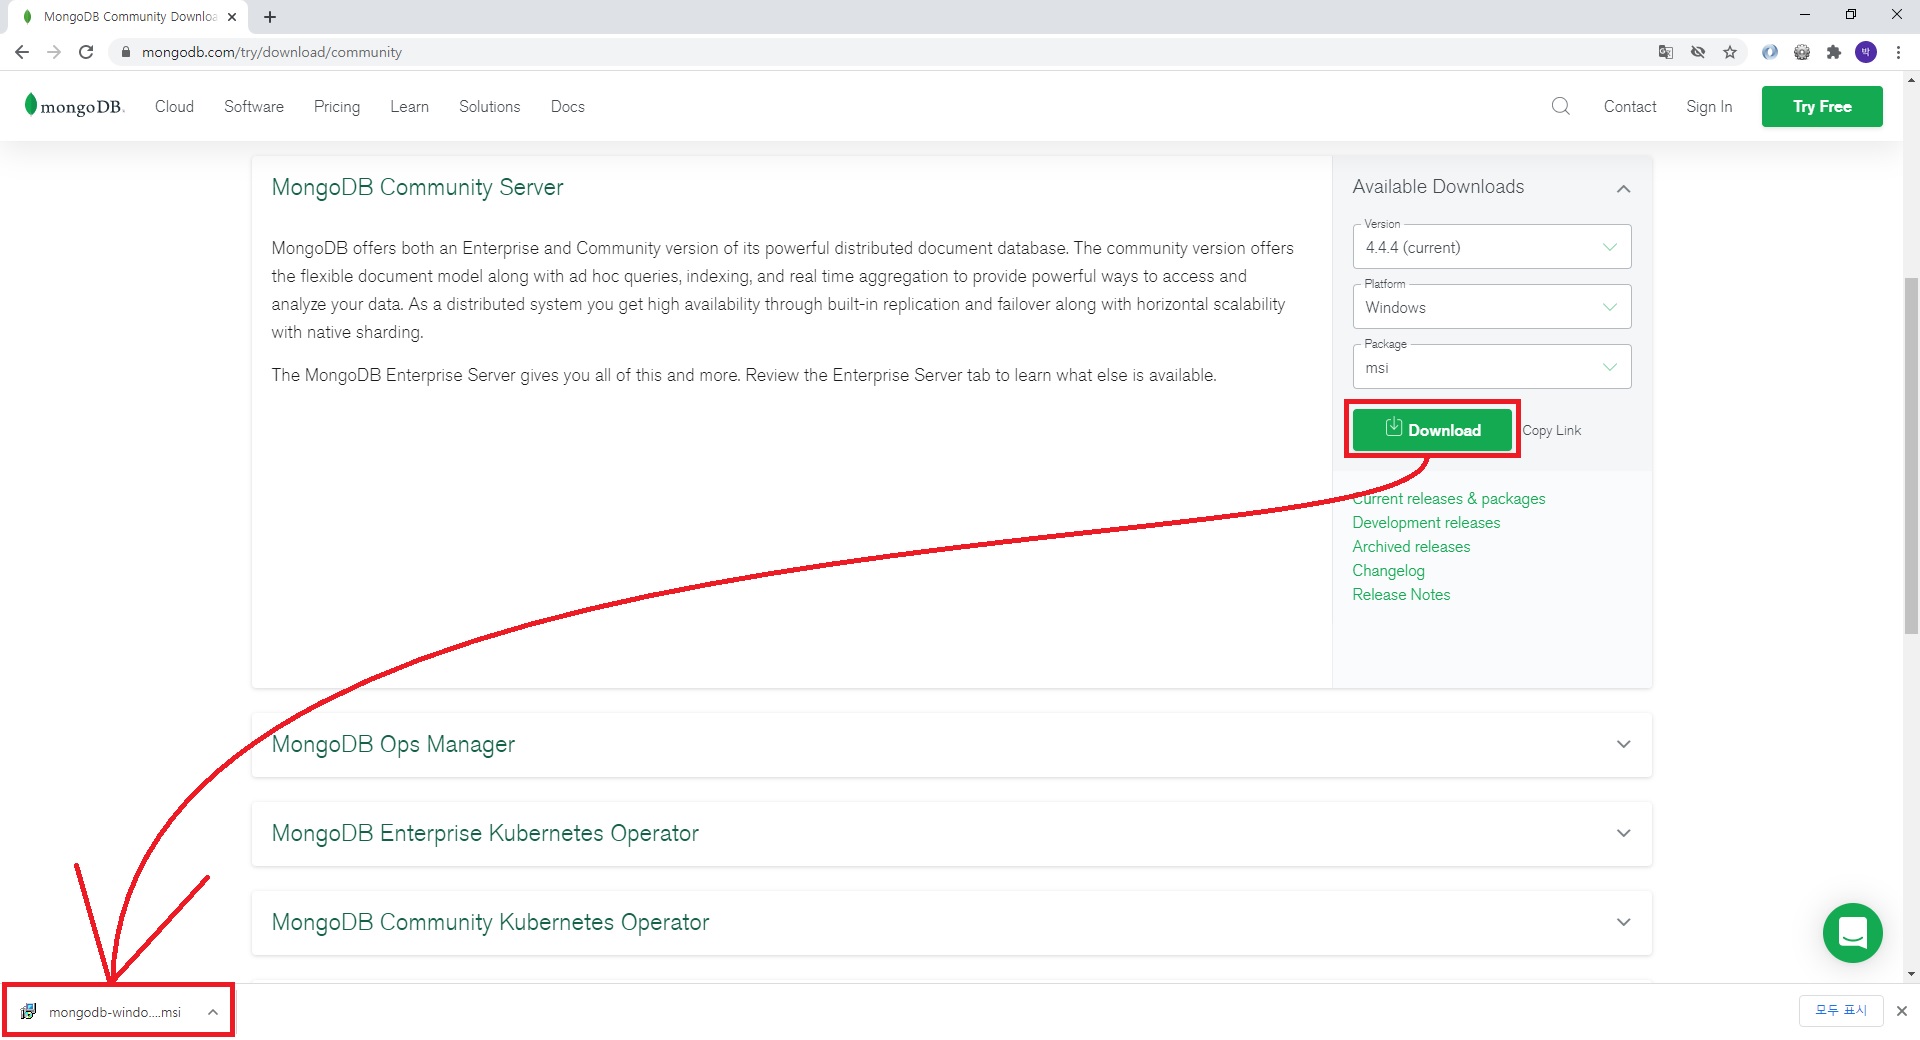The image size is (1920, 1040).
Task: Click the eye-slash icon in address bar
Action: 1698,52
